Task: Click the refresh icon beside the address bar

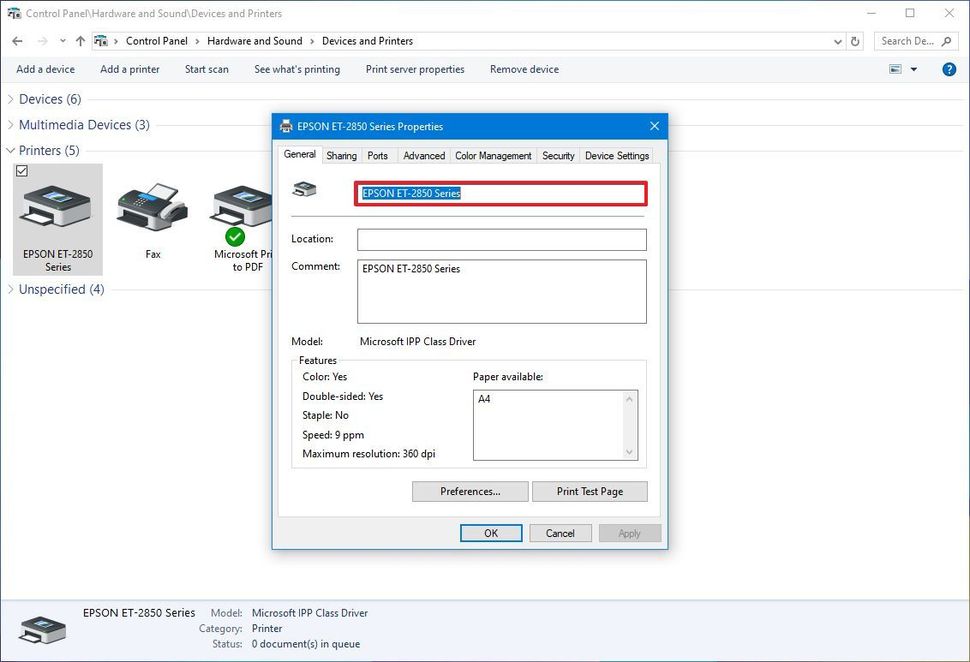Action: (856, 41)
